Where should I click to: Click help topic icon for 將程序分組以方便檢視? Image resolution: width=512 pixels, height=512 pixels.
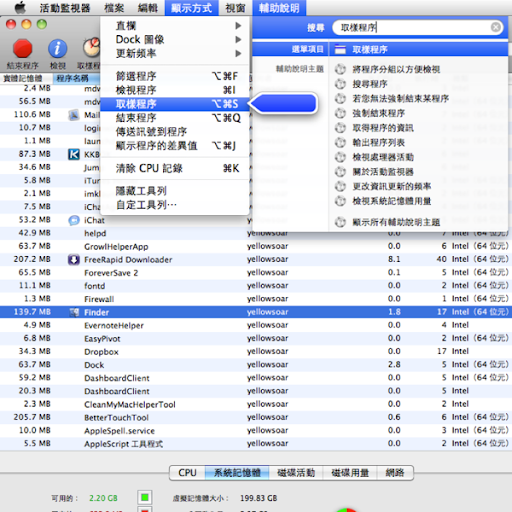point(340,69)
